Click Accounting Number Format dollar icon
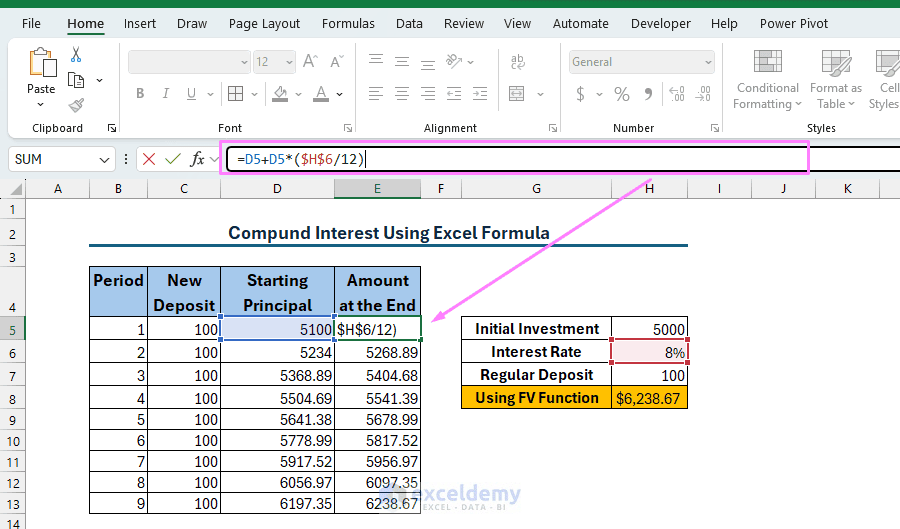This screenshot has width=900, height=529. [x=580, y=94]
